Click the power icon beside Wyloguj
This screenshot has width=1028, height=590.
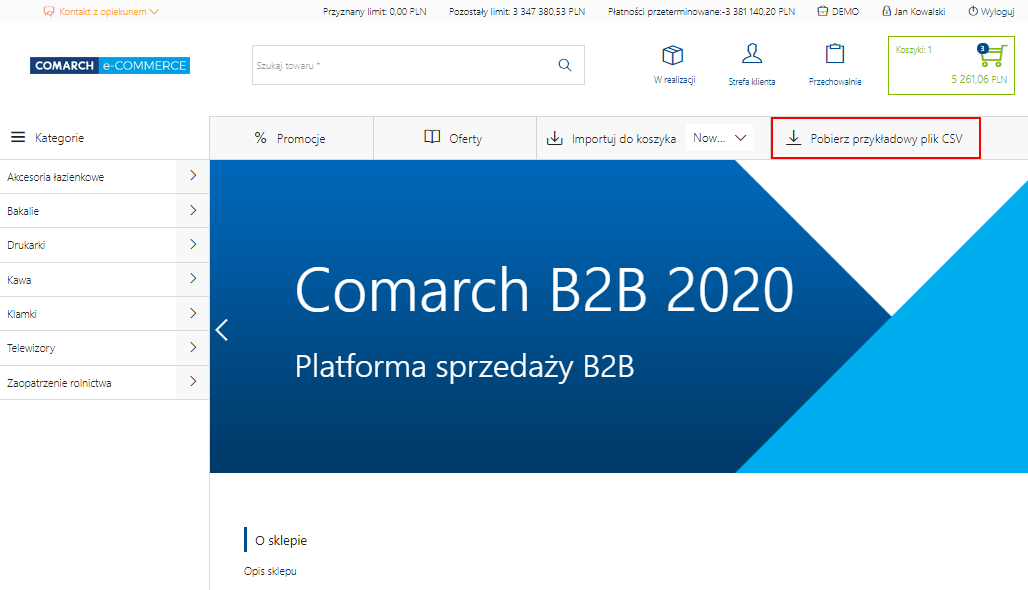click(x=973, y=11)
